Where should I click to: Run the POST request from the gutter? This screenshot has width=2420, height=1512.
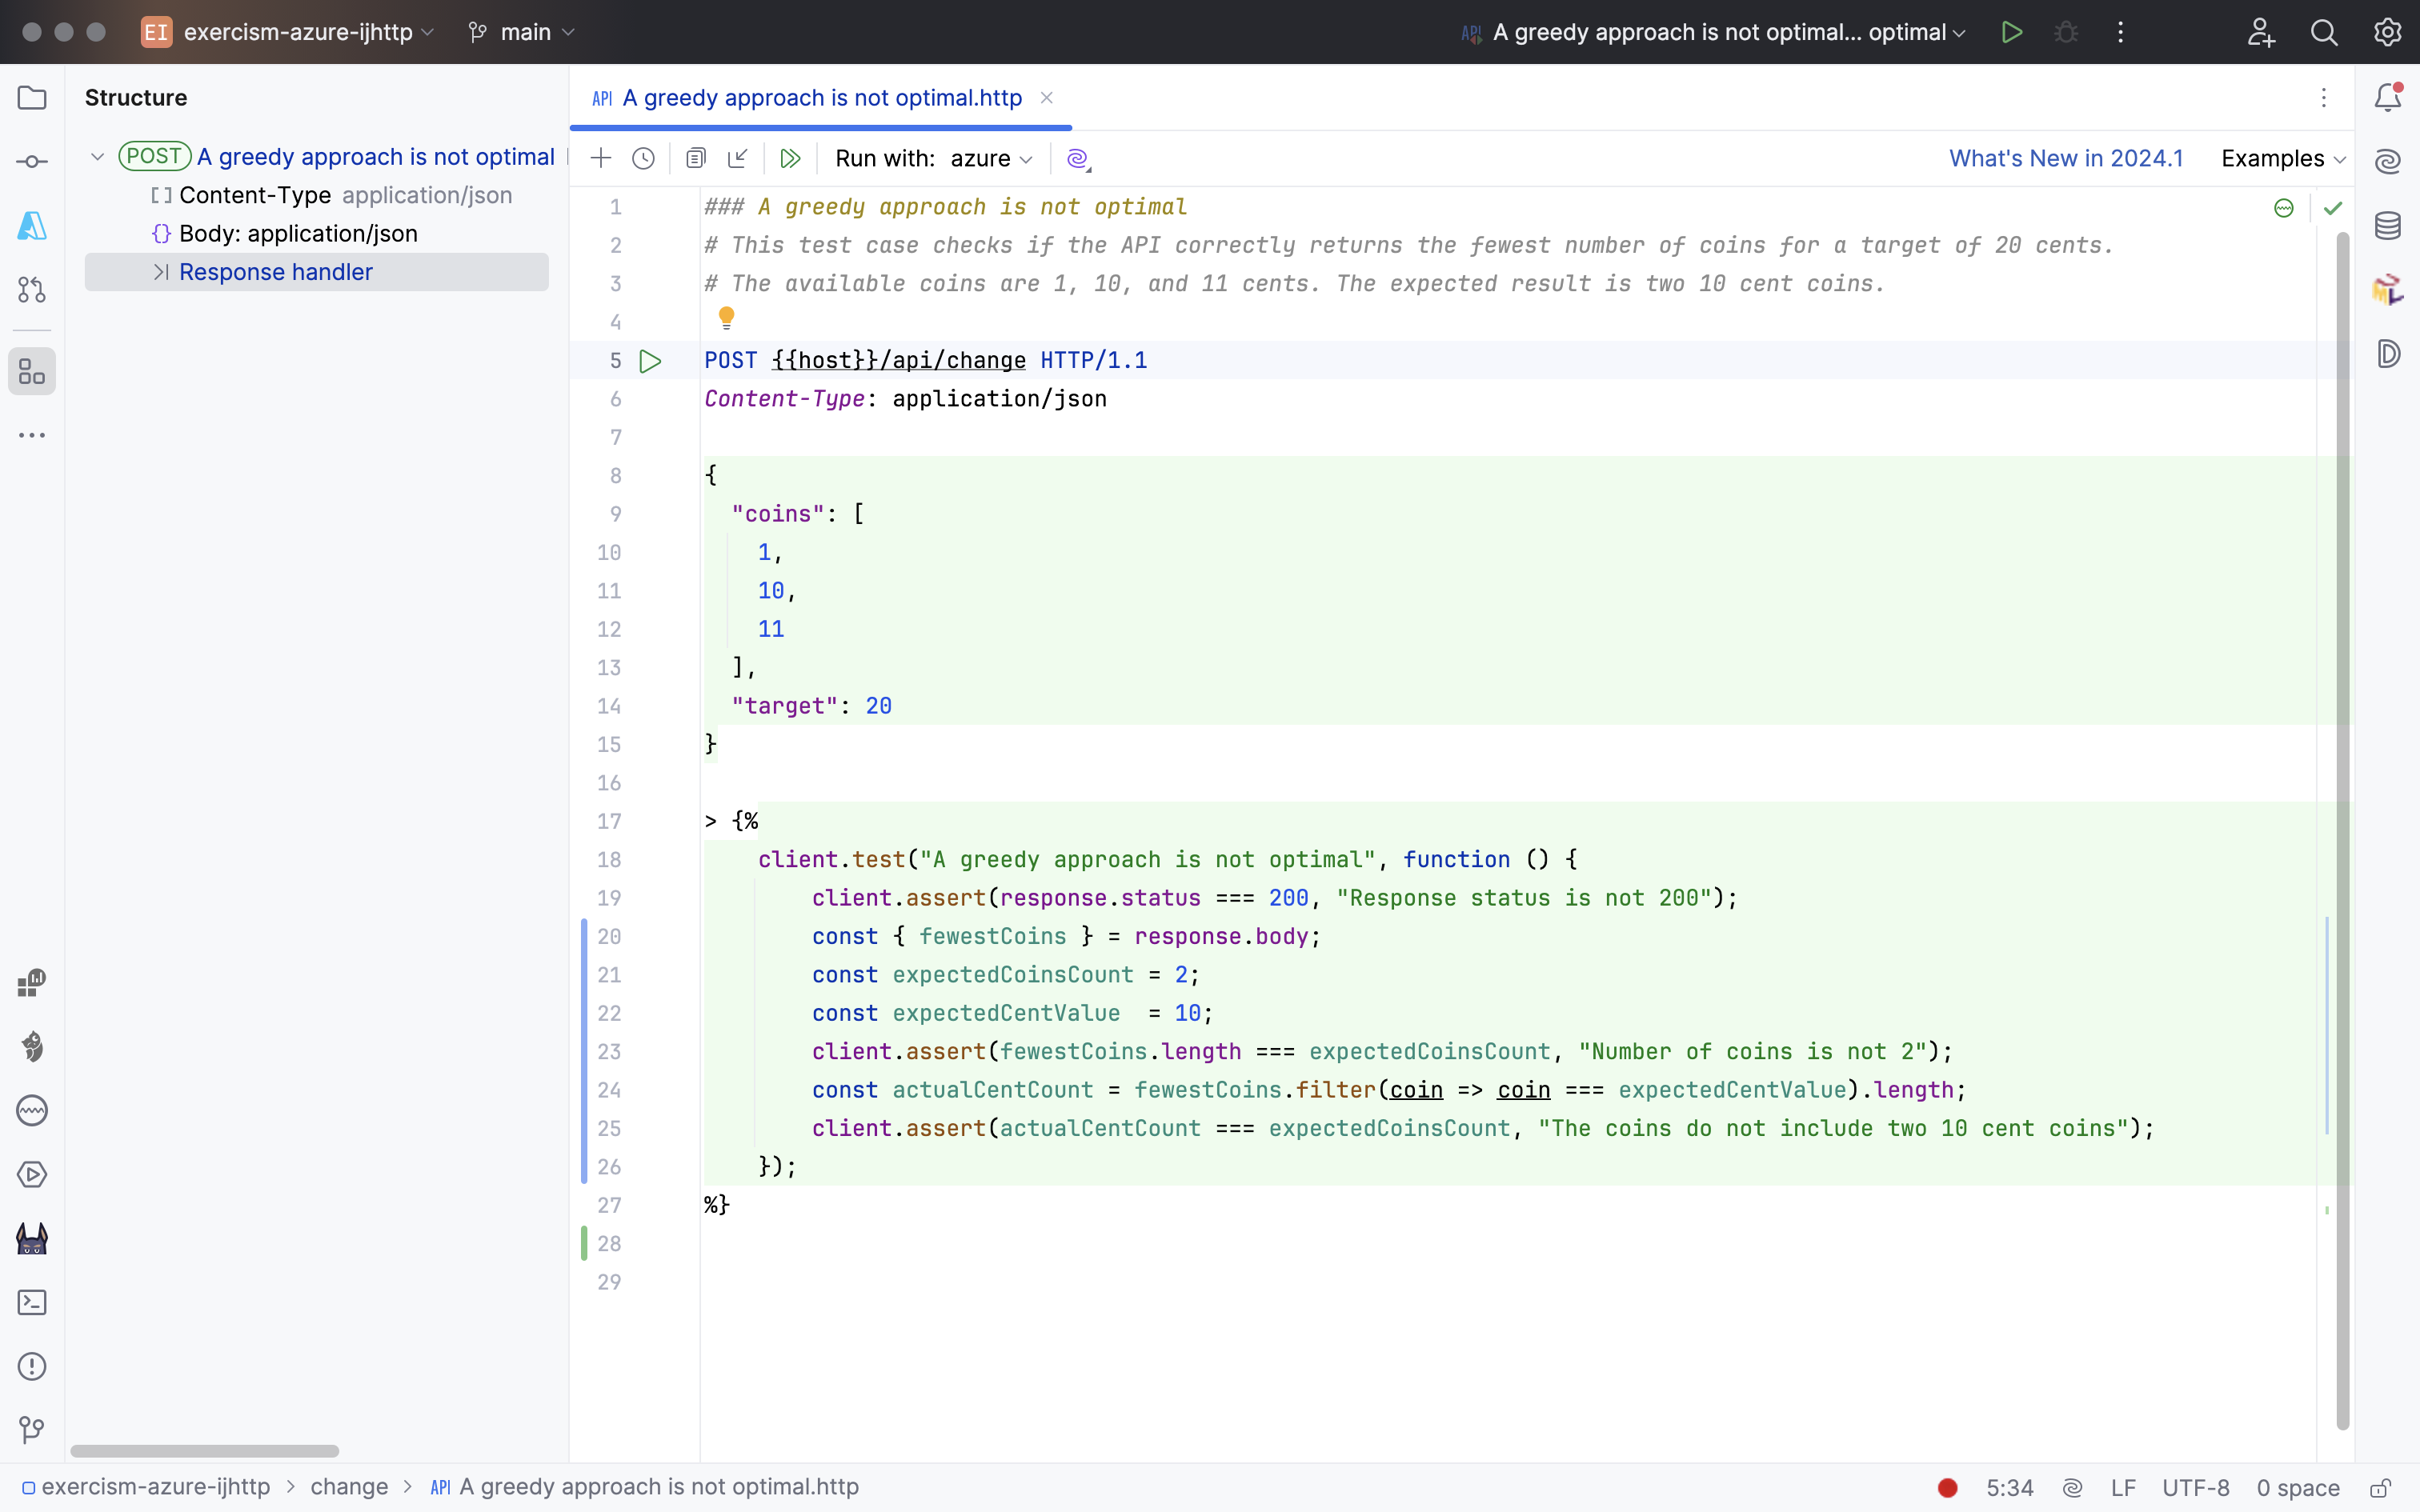[x=651, y=361]
